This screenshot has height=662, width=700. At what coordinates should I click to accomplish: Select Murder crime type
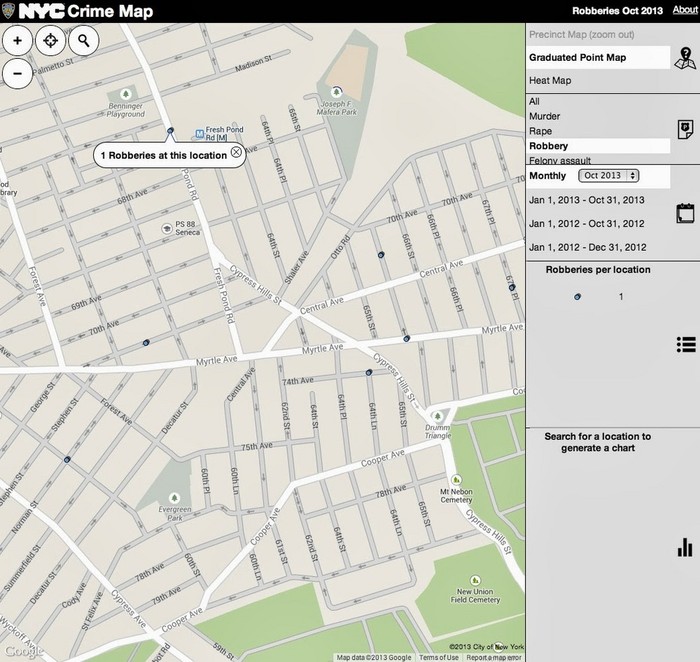tap(544, 117)
